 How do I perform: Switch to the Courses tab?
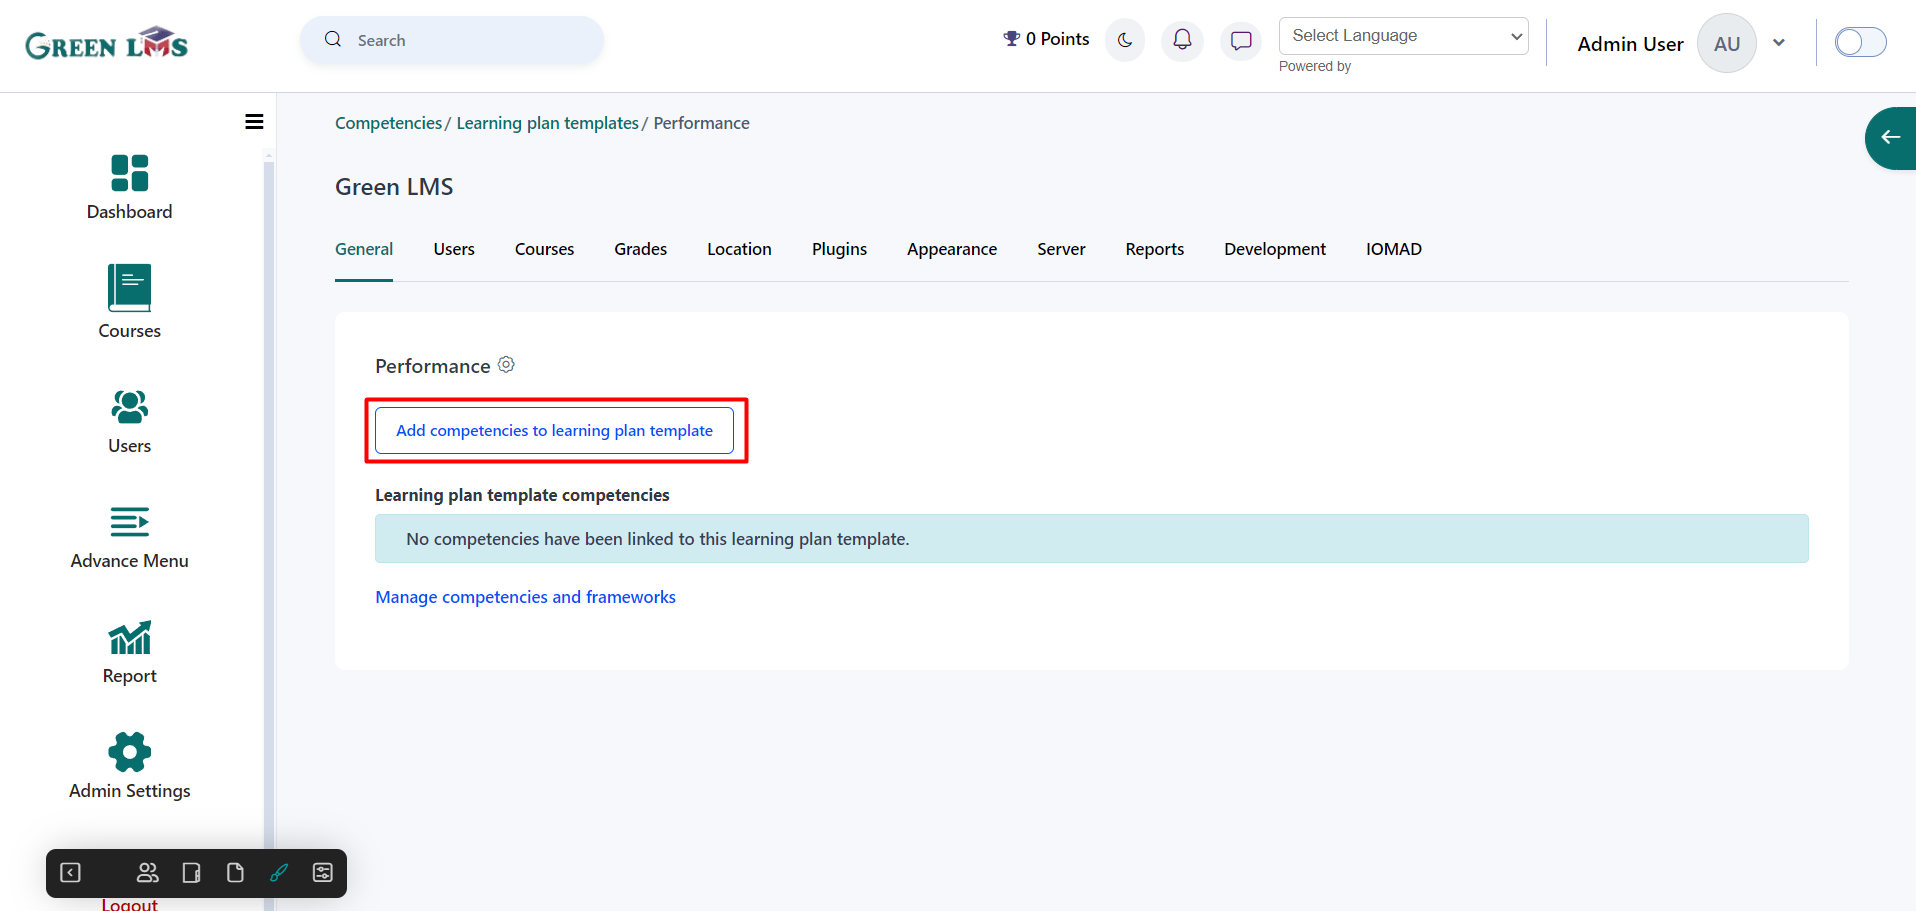pos(544,249)
